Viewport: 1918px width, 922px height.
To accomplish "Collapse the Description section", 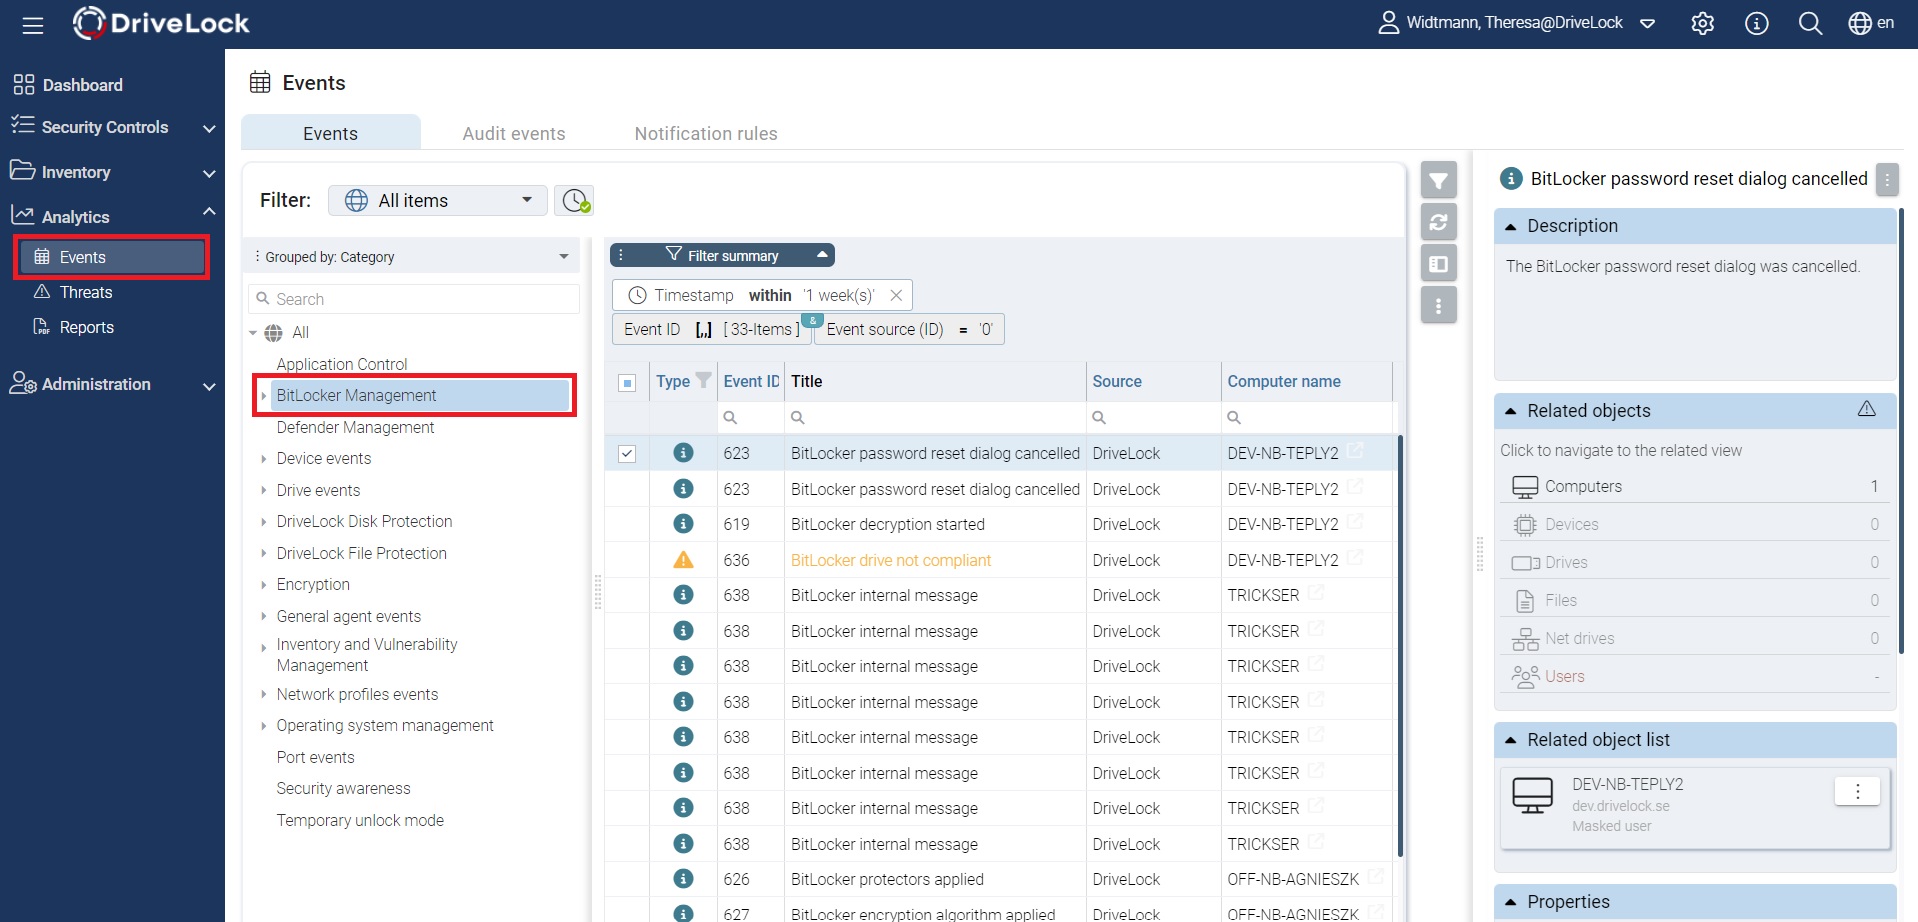I will [x=1511, y=226].
